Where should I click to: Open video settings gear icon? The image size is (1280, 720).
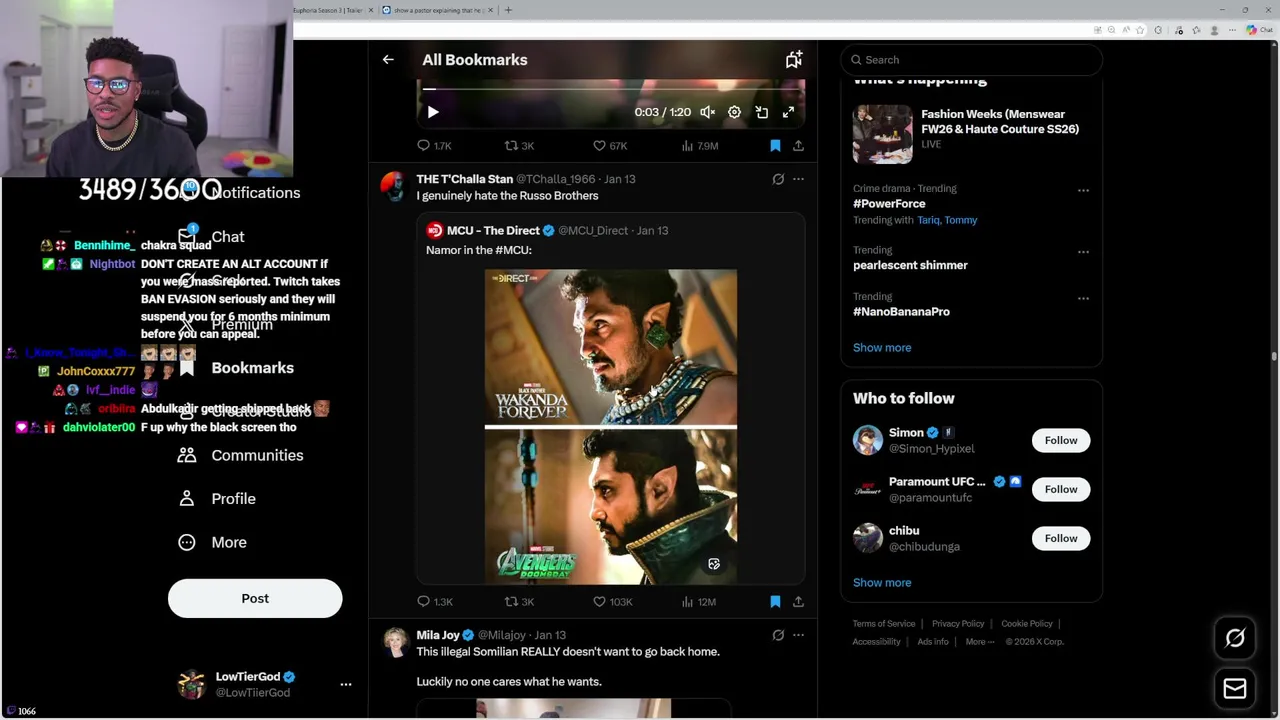[x=734, y=112]
